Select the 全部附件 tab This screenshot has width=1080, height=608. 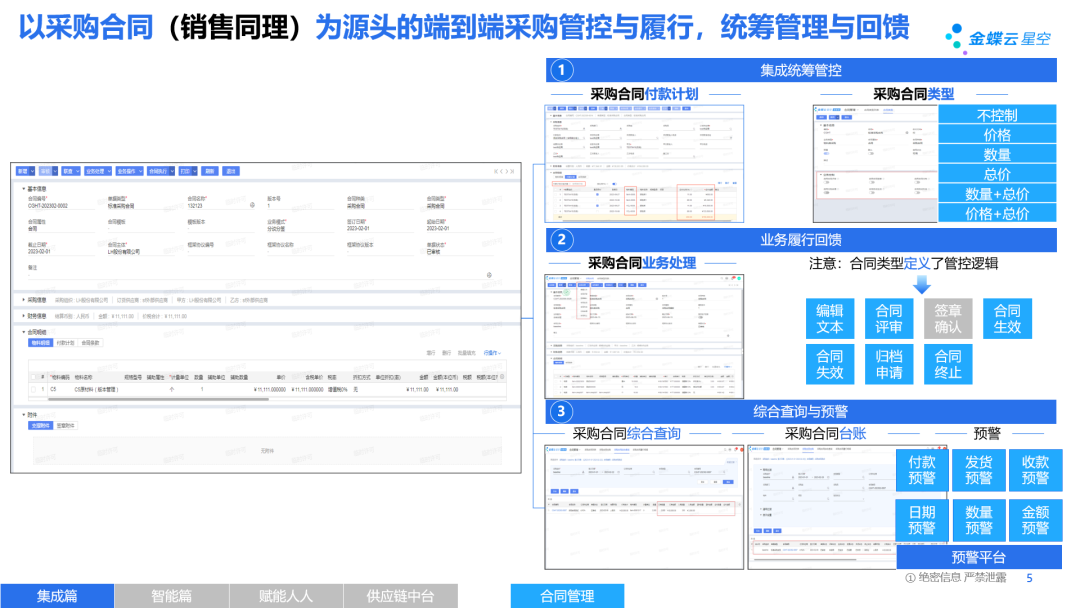click(x=40, y=426)
